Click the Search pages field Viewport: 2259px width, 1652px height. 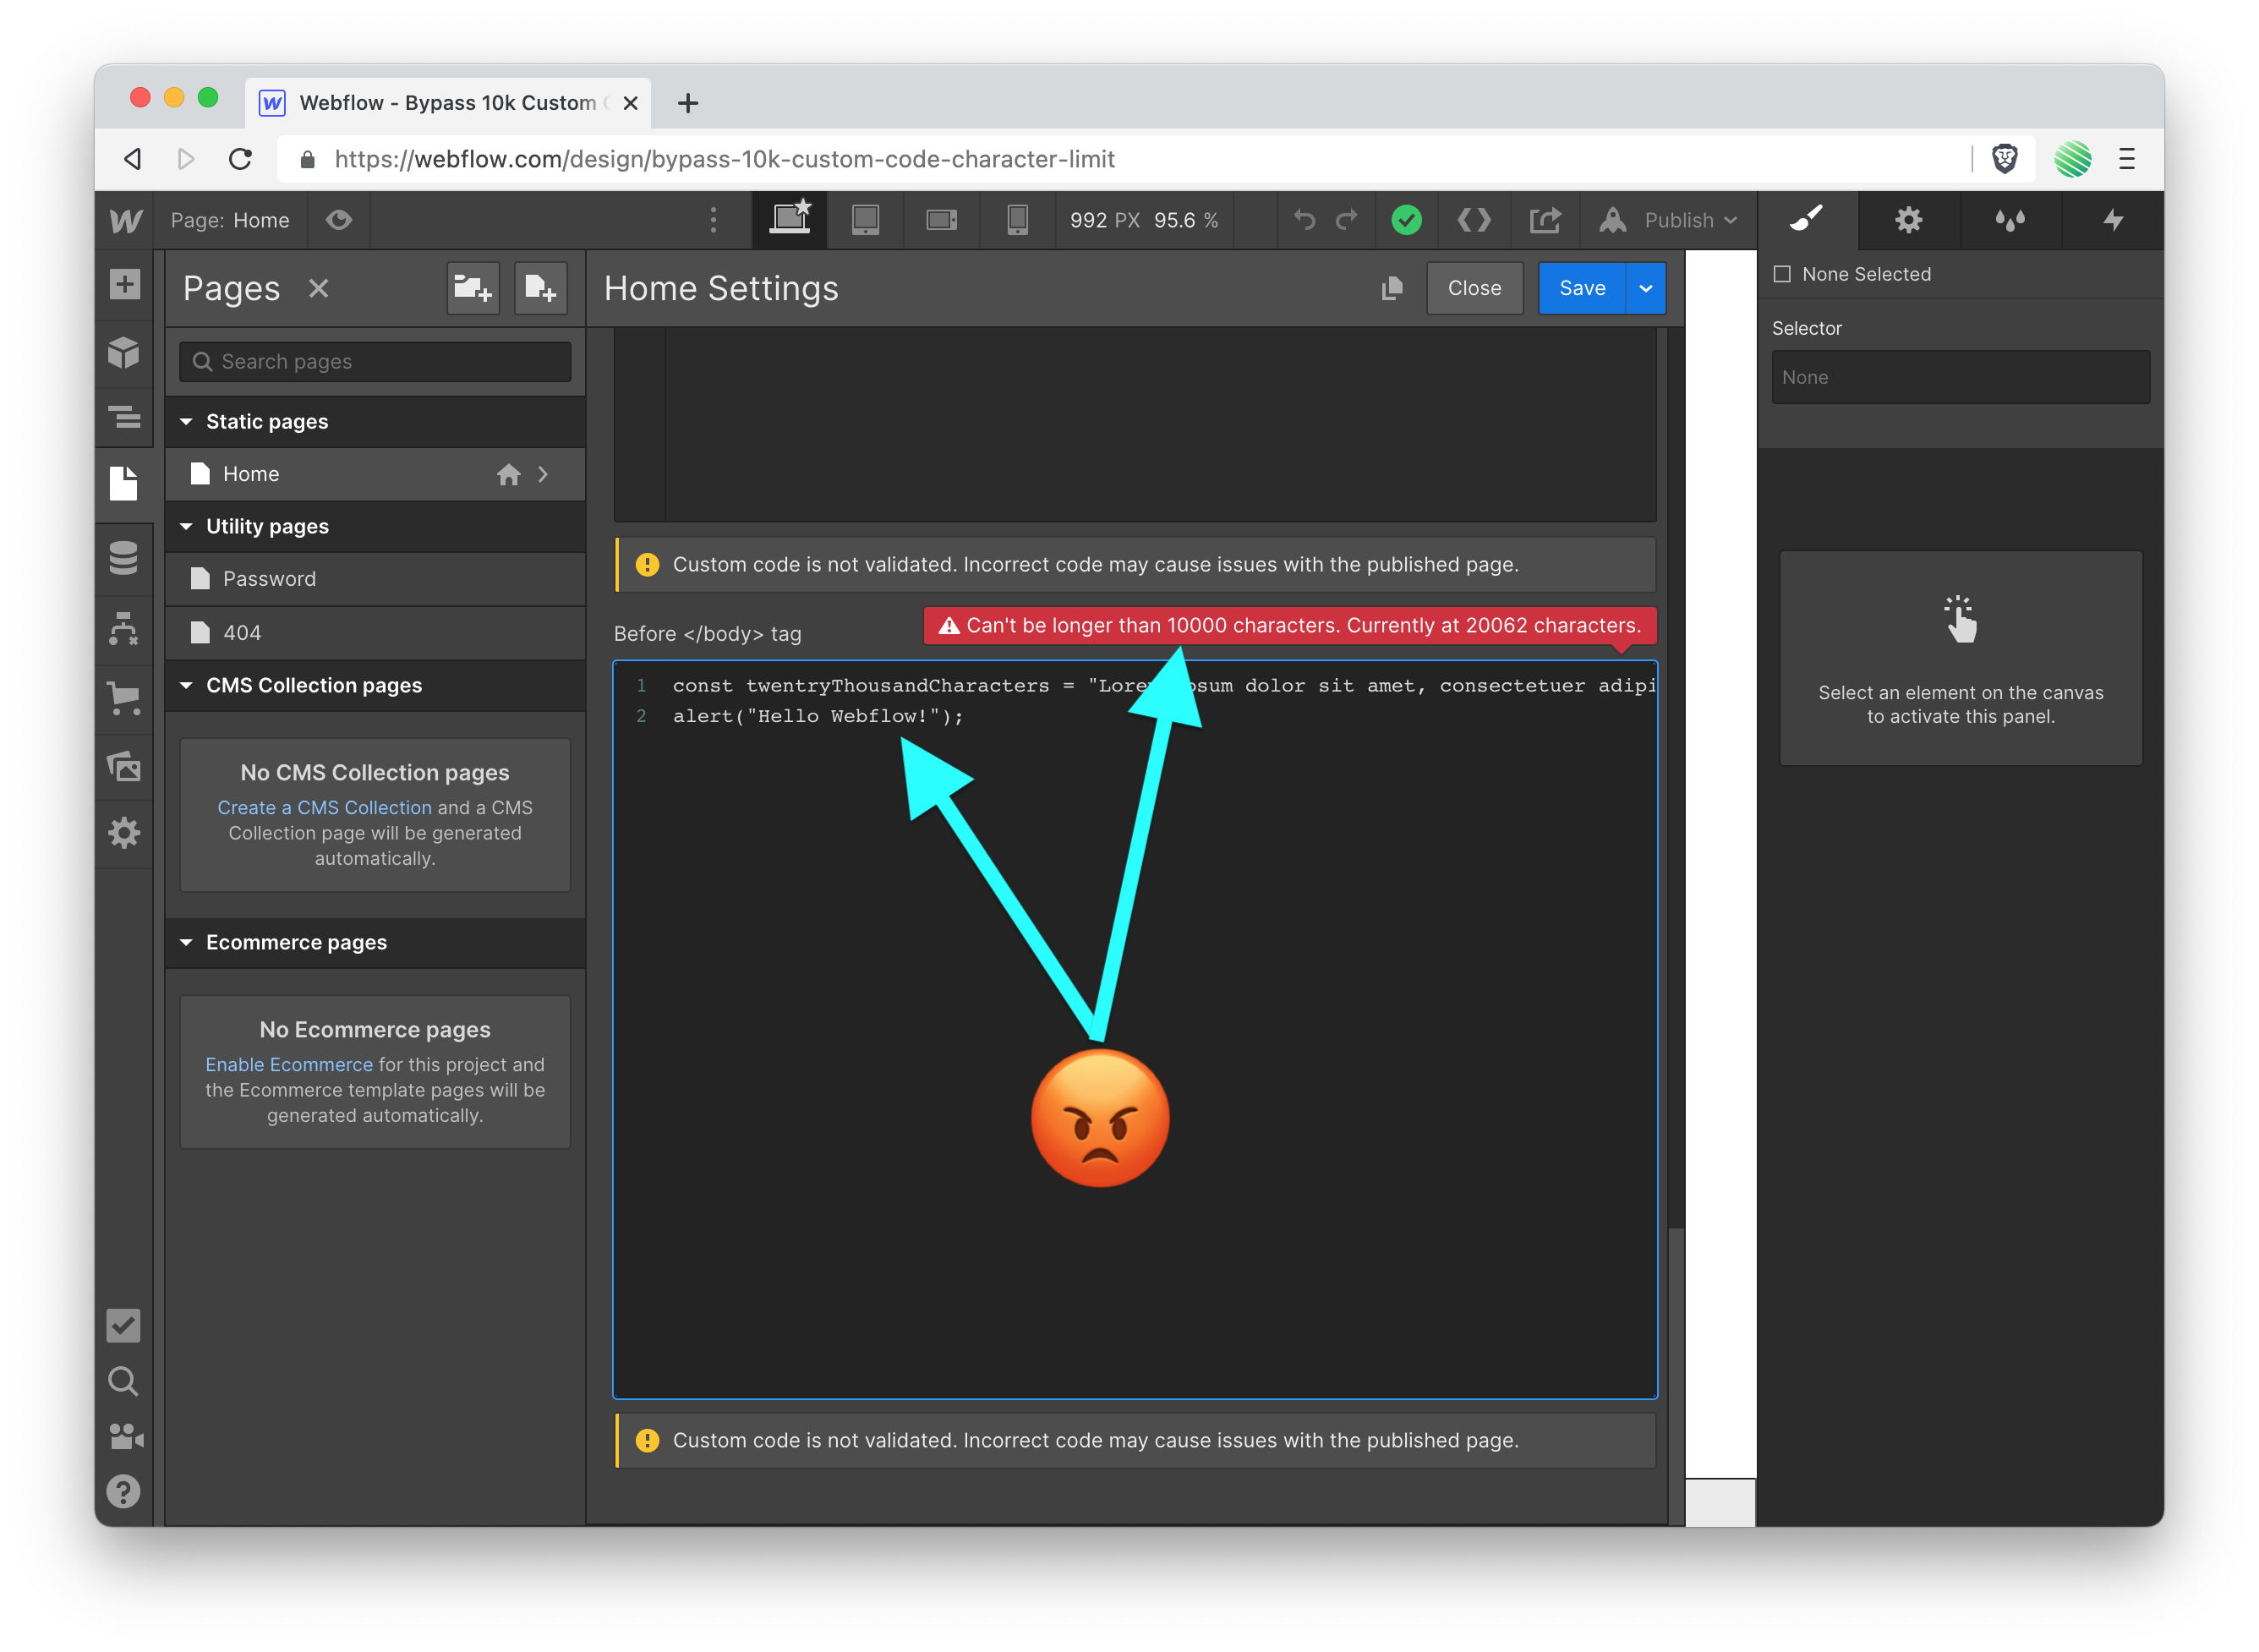tap(375, 362)
